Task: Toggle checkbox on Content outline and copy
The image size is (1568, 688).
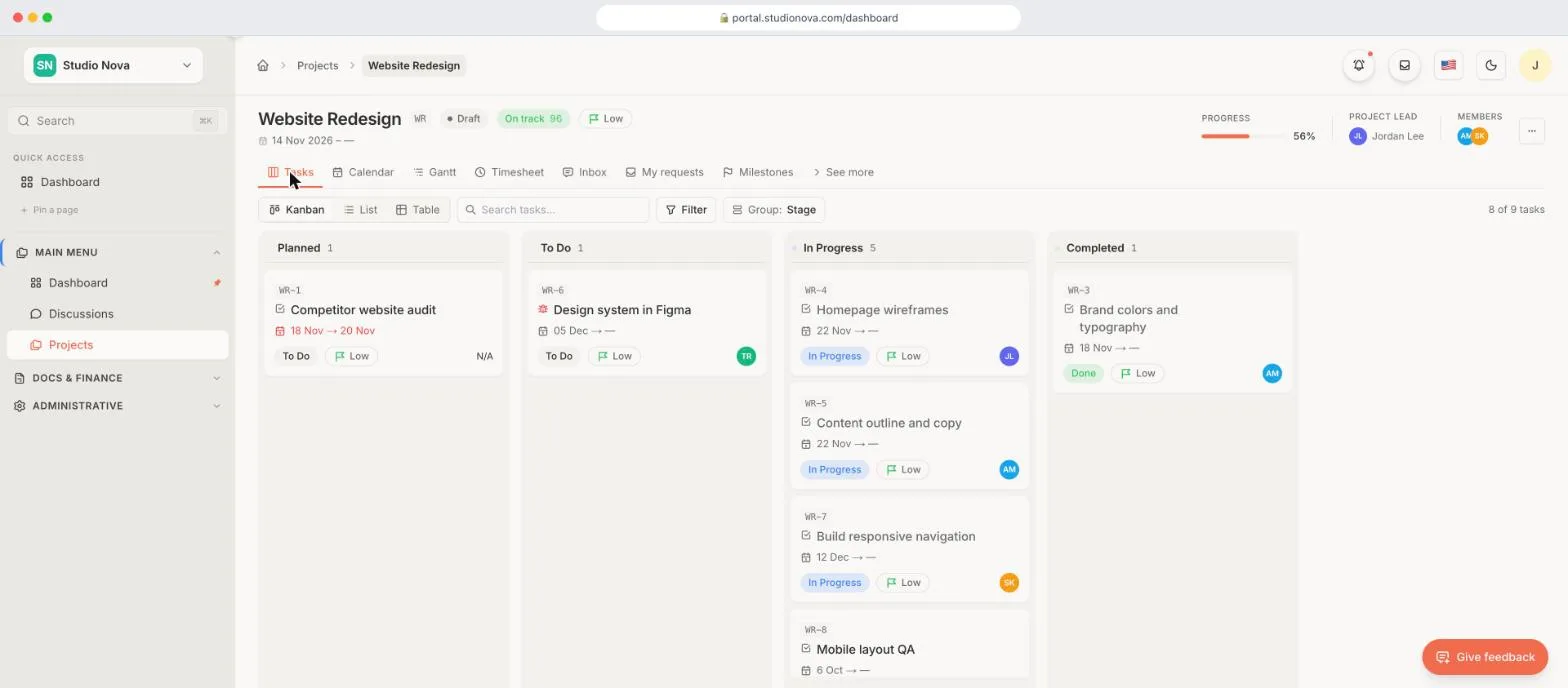Action: [806, 422]
